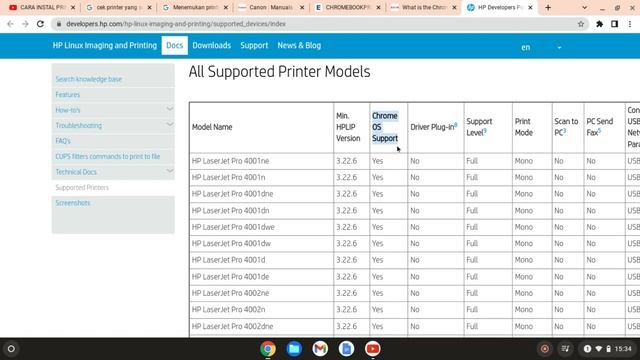Open Chrome from the shelf
Screen dimensions: 640x360
(268, 349)
